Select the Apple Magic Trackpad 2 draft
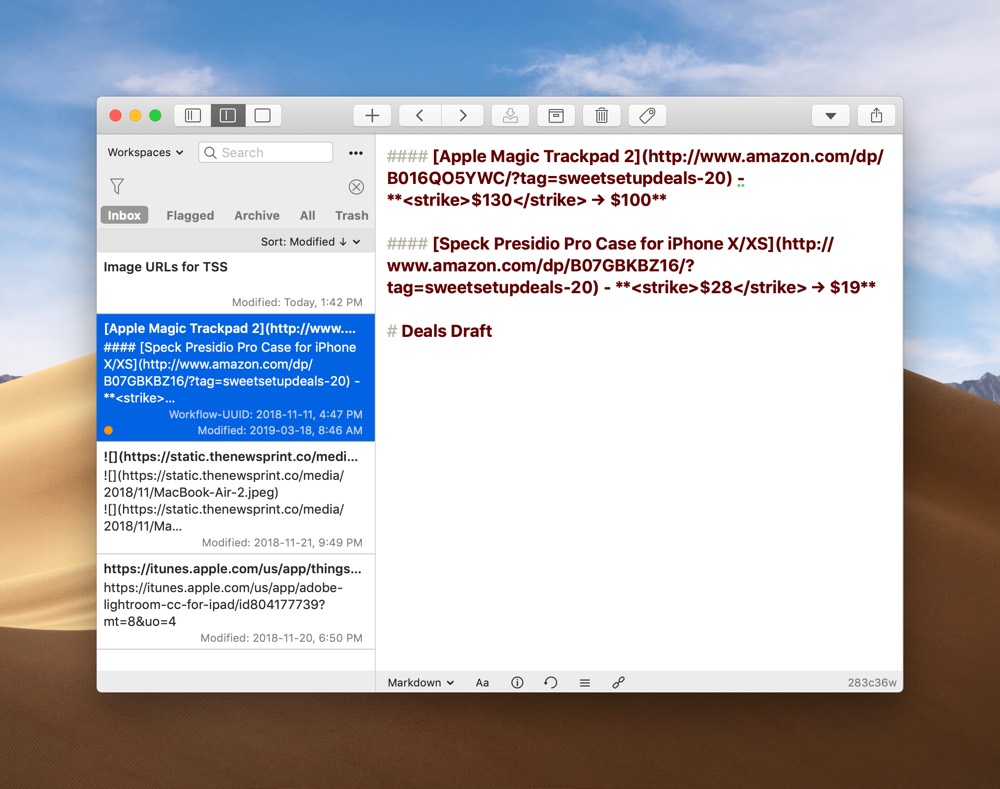1000x789 pixels. [x=235, y=378]
